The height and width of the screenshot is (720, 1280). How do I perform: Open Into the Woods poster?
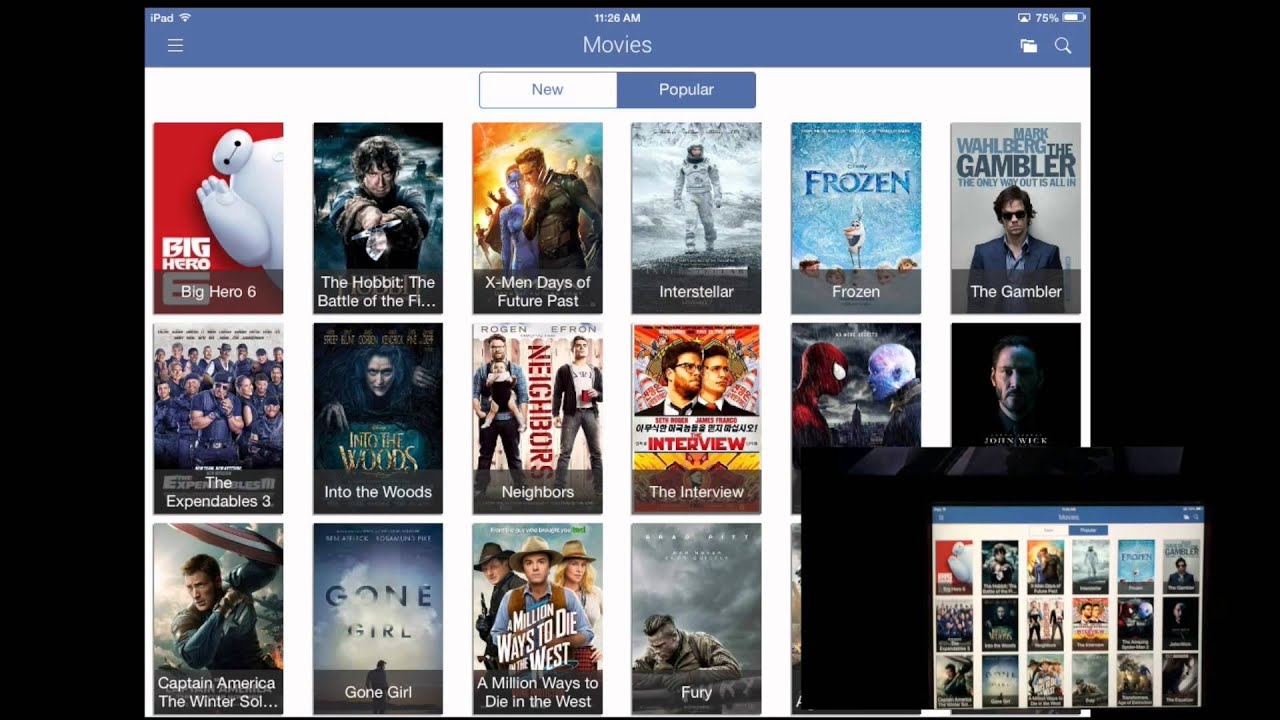378,418
